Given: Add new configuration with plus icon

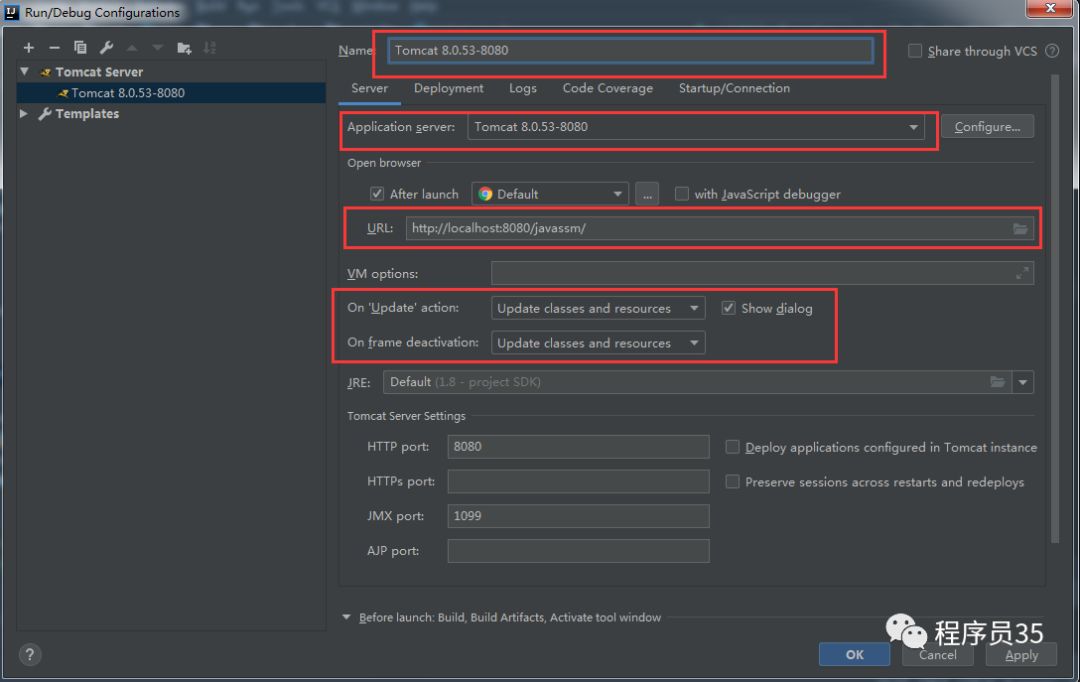Looking at the screenshot, I should [x=28, y=48].
